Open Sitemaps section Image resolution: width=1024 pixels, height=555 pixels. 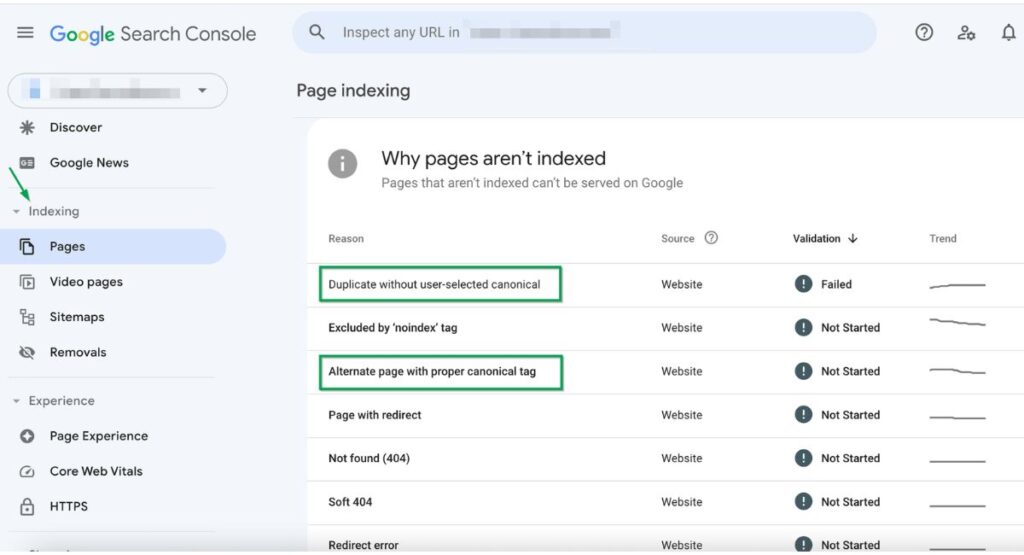tap(77, 317)
